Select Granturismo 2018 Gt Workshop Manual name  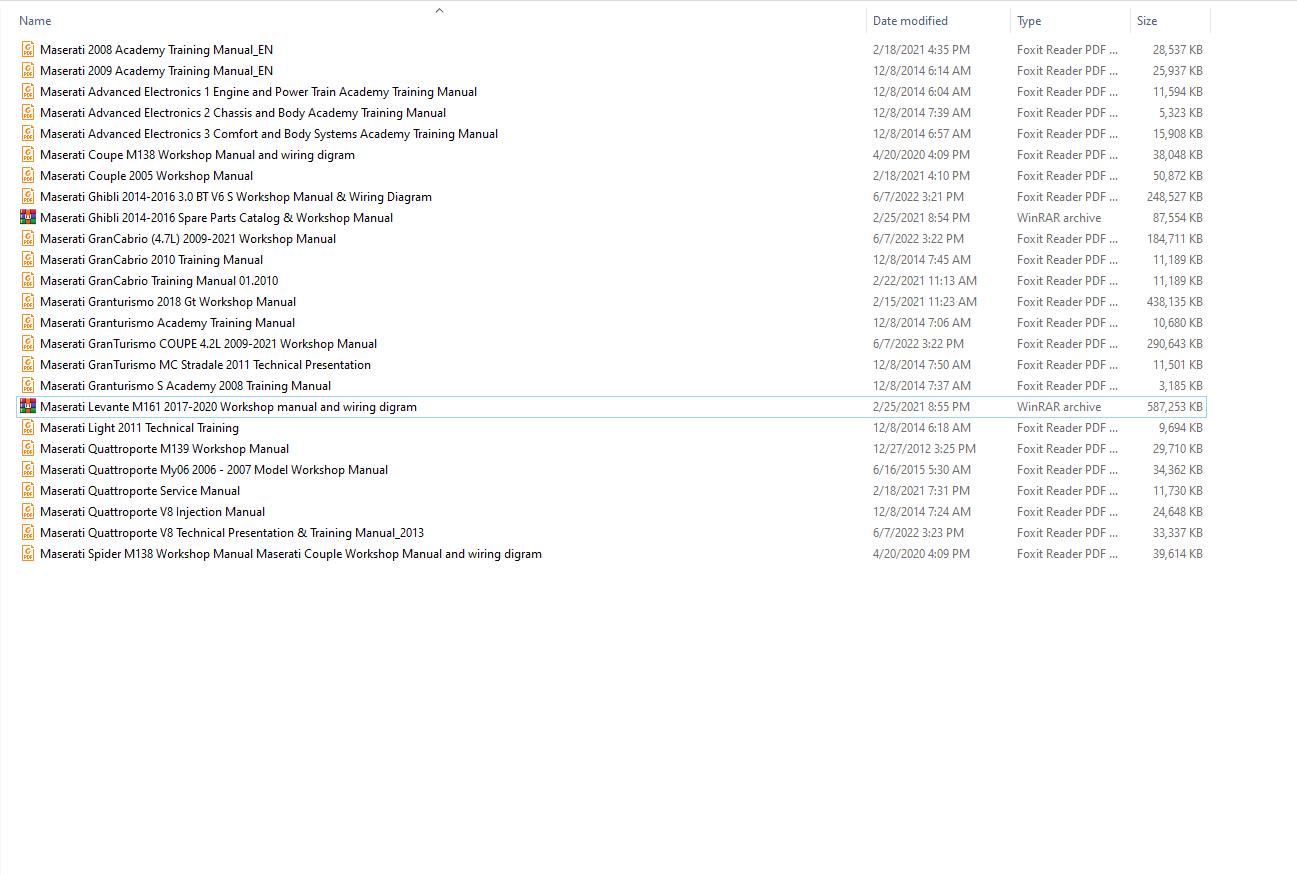[x=168, y=301]
